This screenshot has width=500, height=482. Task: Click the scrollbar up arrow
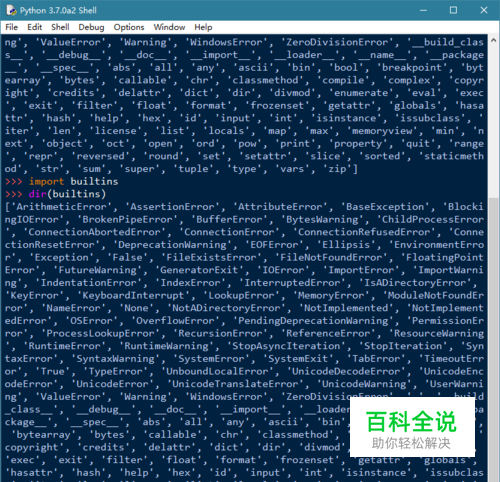click(494, 40)
